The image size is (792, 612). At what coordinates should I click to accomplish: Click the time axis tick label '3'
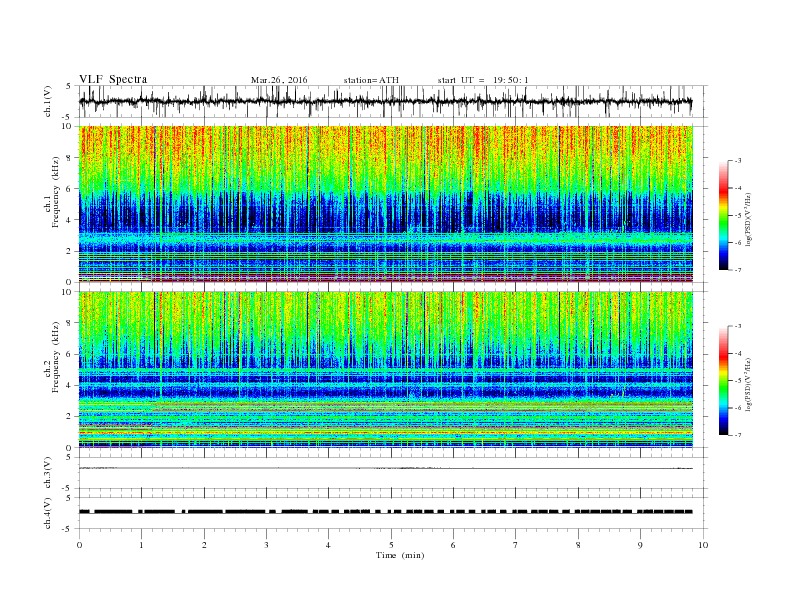[x=266, y=545]
